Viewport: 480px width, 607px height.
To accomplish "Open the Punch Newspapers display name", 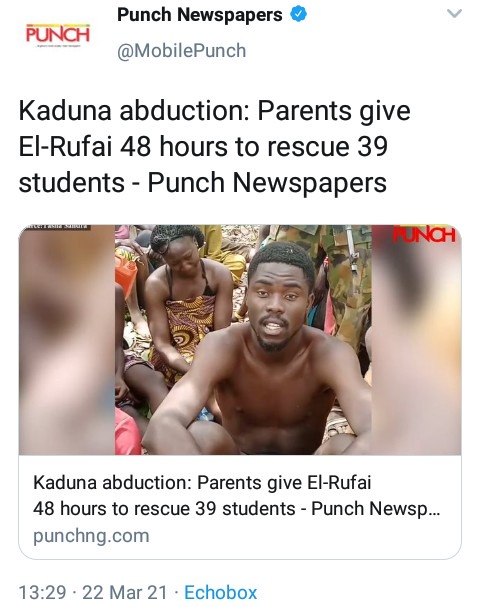I will point(200,15).
